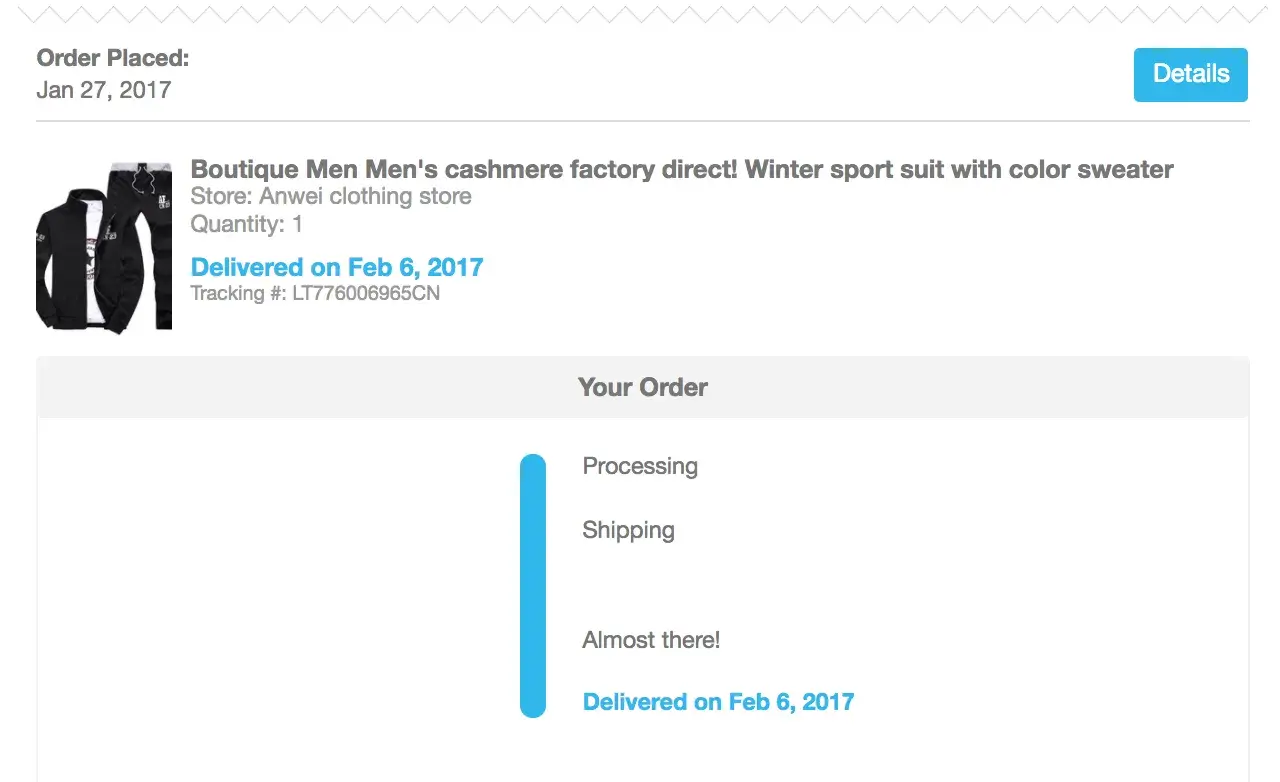This screenshot has height=782, width=1280.
Task: Select the Your Order section header
Action: 642,387
